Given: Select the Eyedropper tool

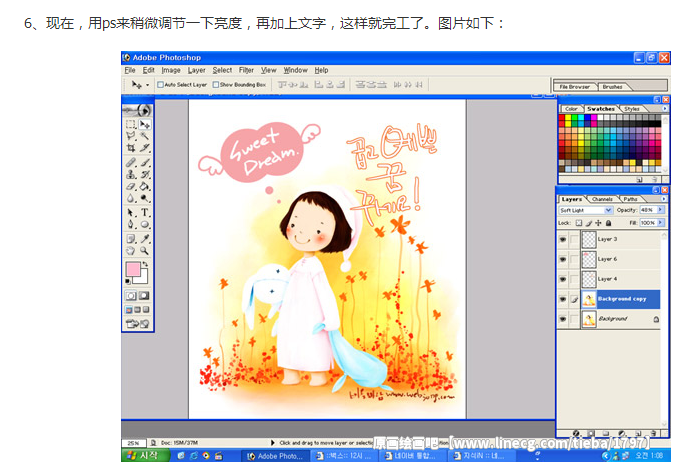Looking at the screenshot, I should [145, 238].
